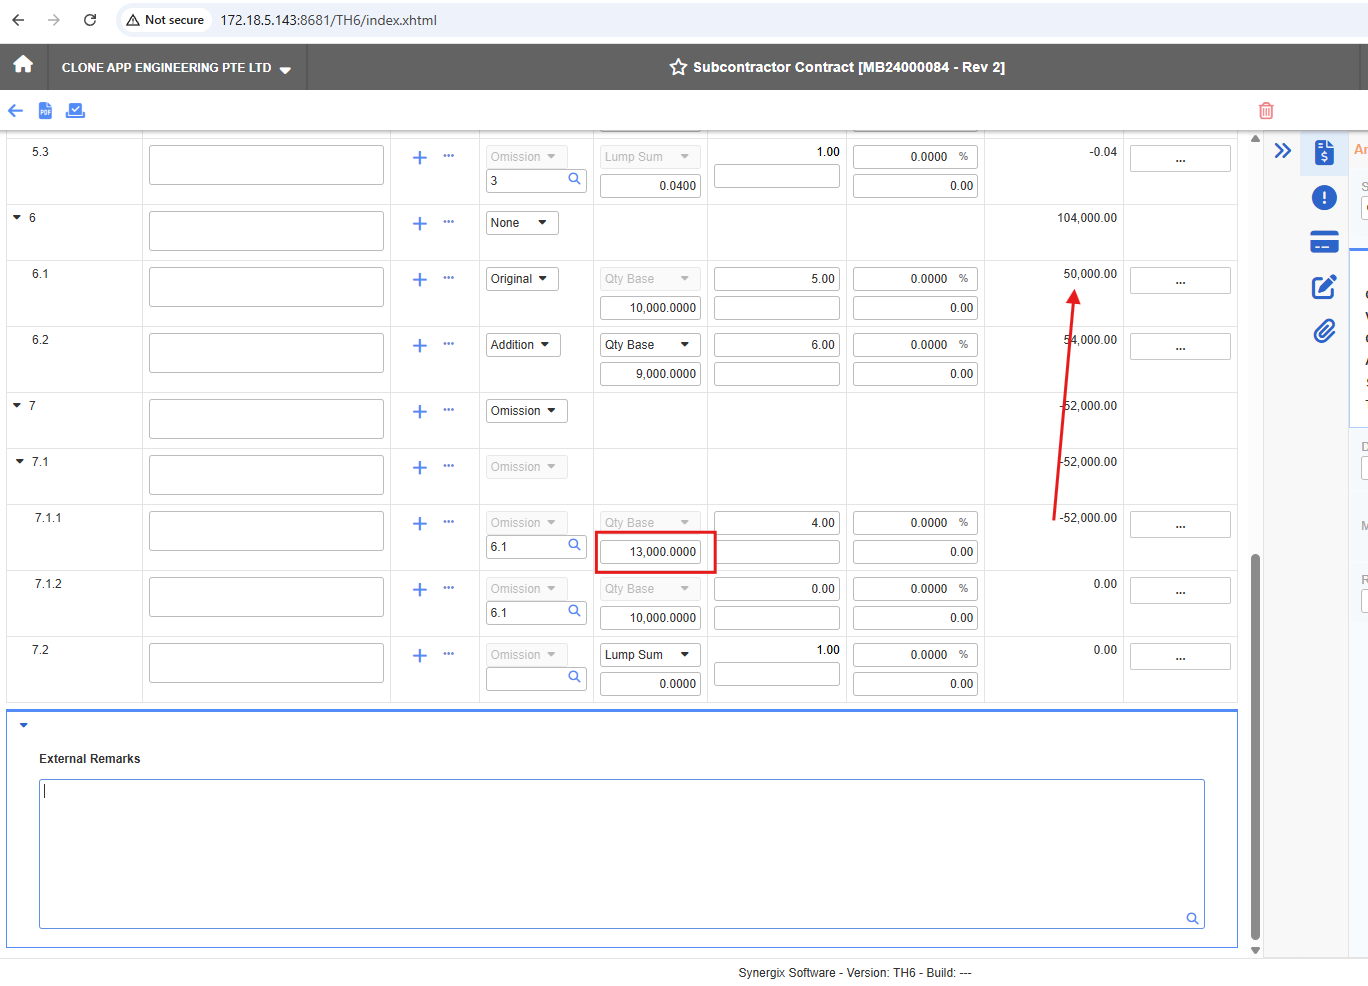The width and height of the screenshot is (1368, 986).
Task: Click the browser forward arrow
Action: coord(54,20)
